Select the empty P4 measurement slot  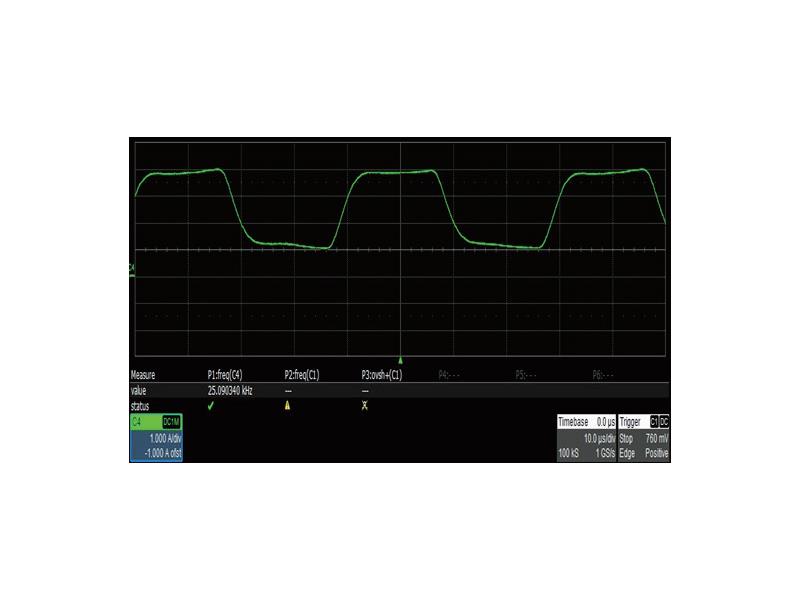[449, 375]
